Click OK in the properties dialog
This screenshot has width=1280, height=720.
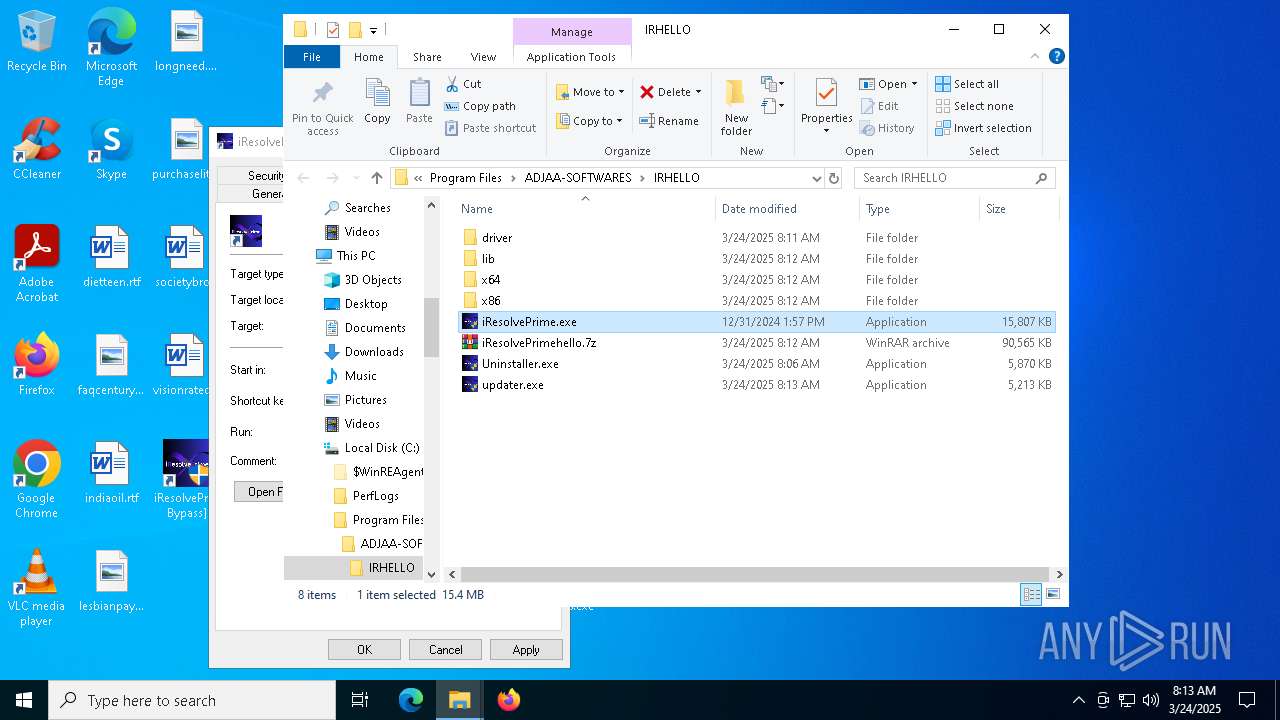tap(364, 650)
